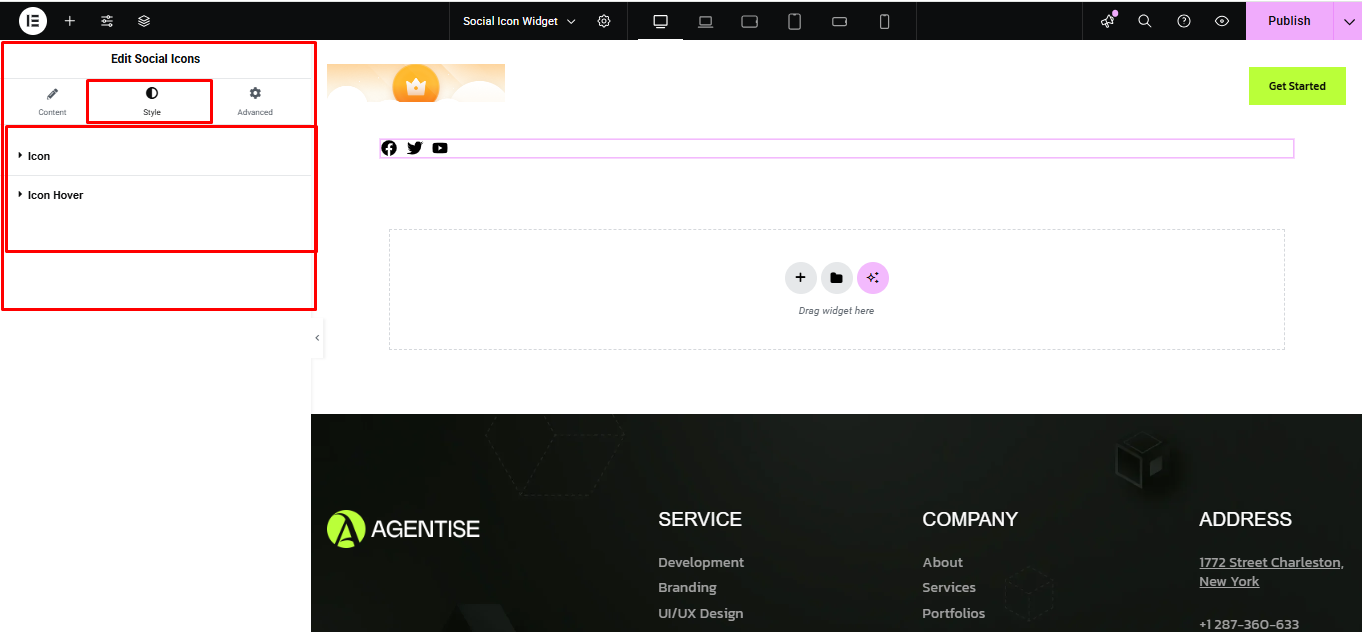Switch to Tablet portrait preview

tap(795, 21)
